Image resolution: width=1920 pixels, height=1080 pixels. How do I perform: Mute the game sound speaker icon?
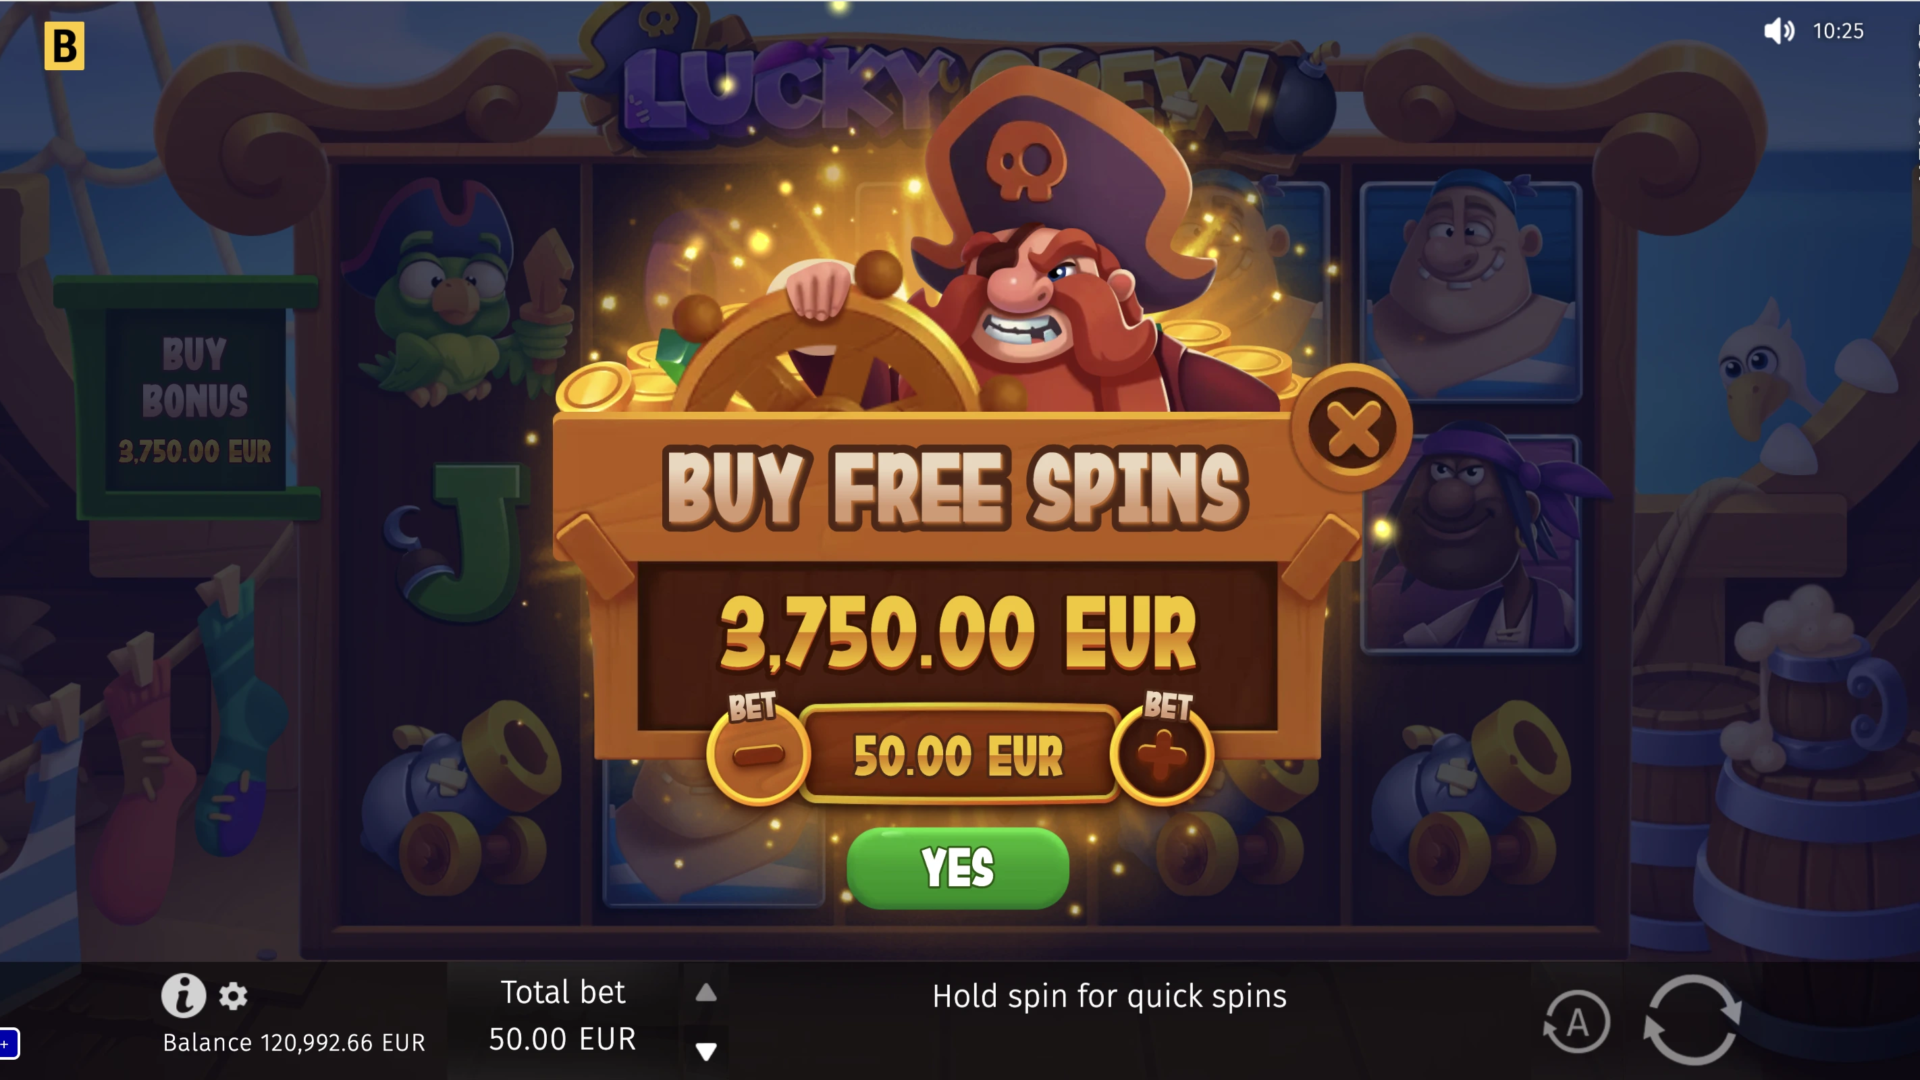point(1779,31)
